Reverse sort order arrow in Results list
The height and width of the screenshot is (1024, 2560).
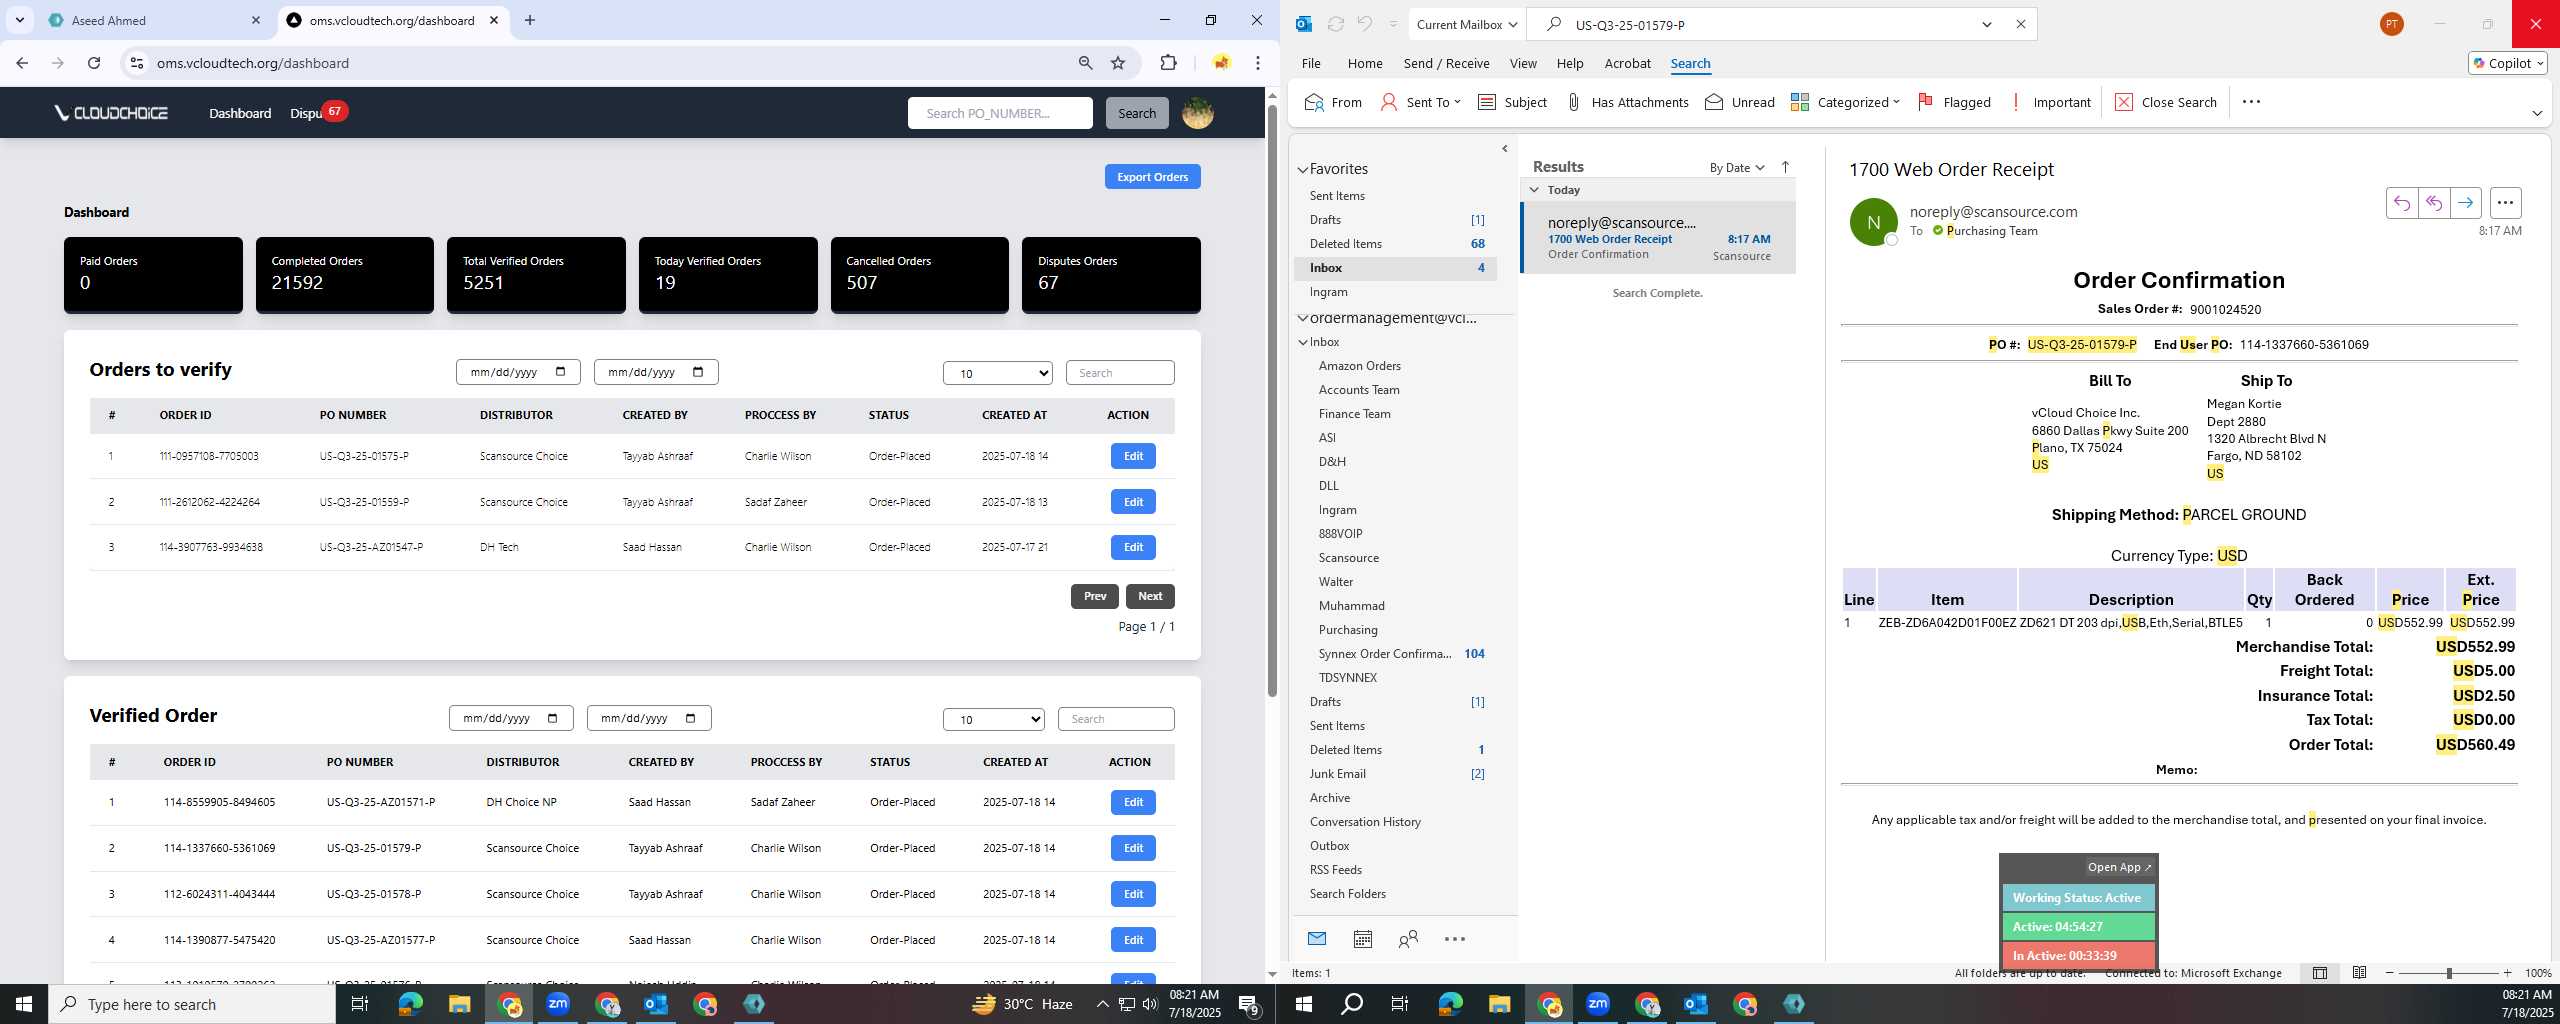click(x=1785, y=167)
